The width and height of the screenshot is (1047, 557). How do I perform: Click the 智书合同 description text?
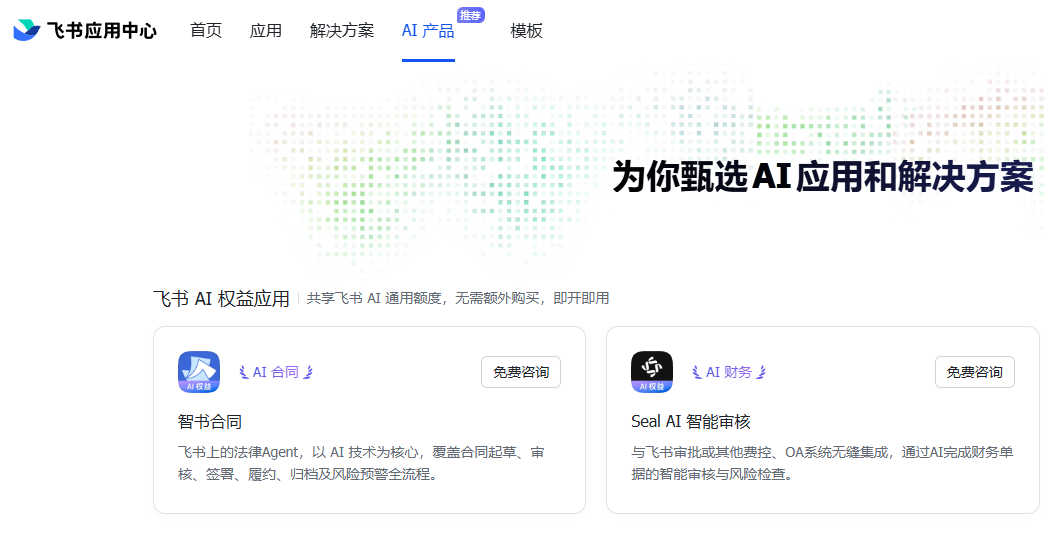[361, 463]
